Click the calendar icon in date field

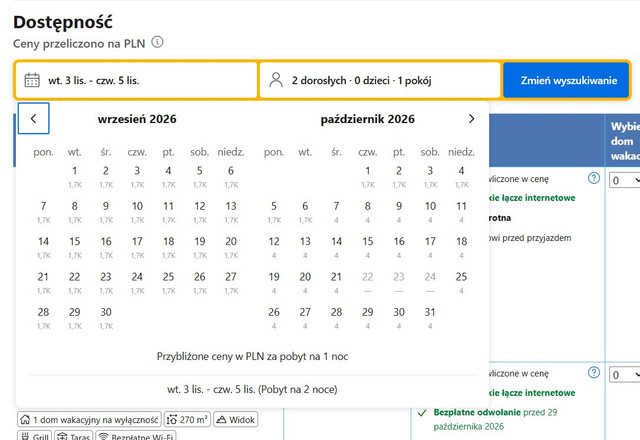[x=32, y=80]
